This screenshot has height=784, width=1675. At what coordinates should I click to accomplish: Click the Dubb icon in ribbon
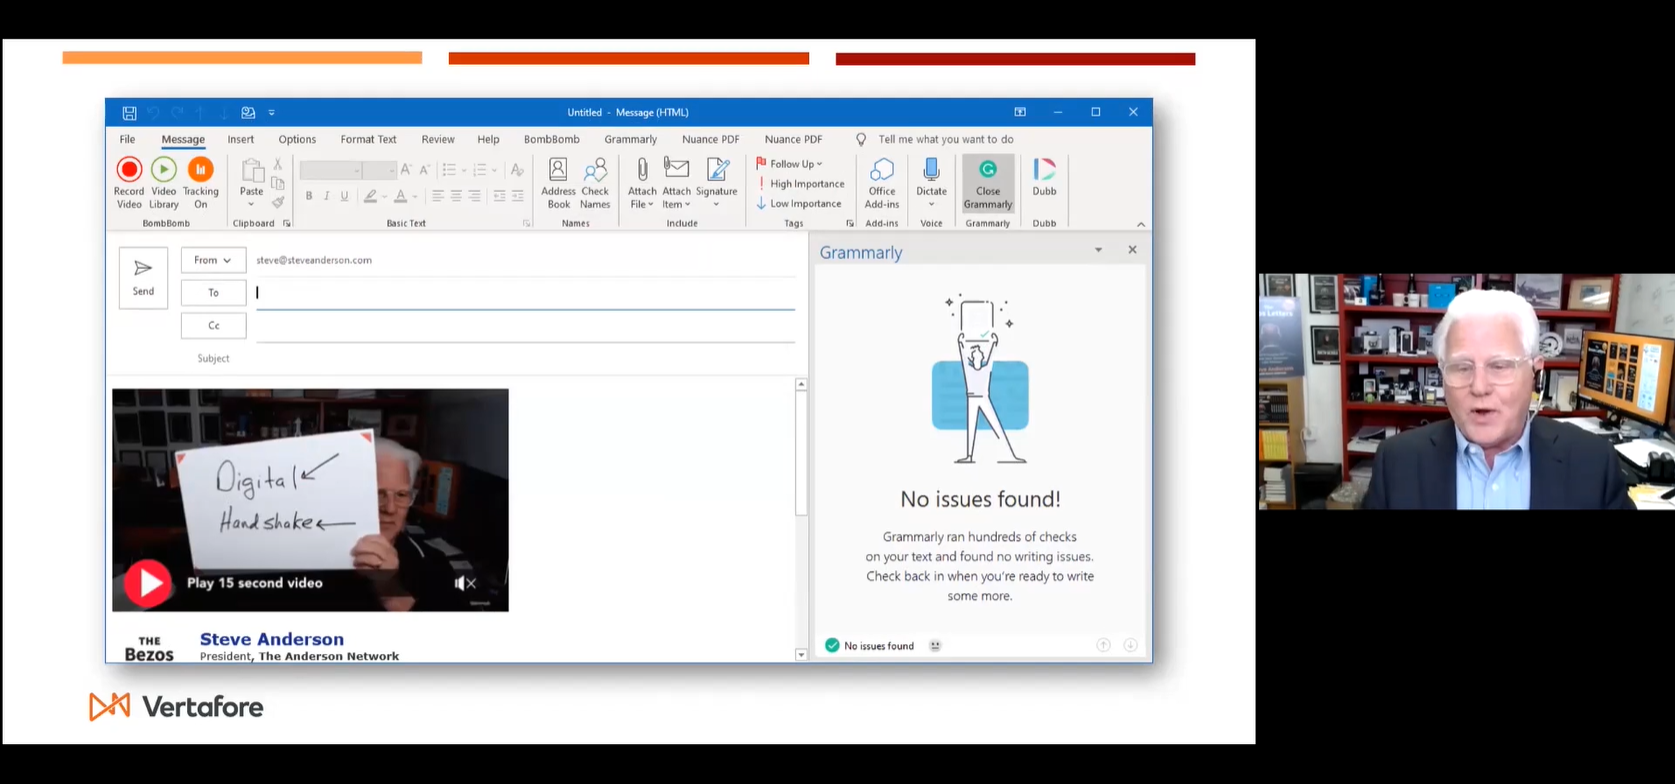click(x=1044, y=177)
